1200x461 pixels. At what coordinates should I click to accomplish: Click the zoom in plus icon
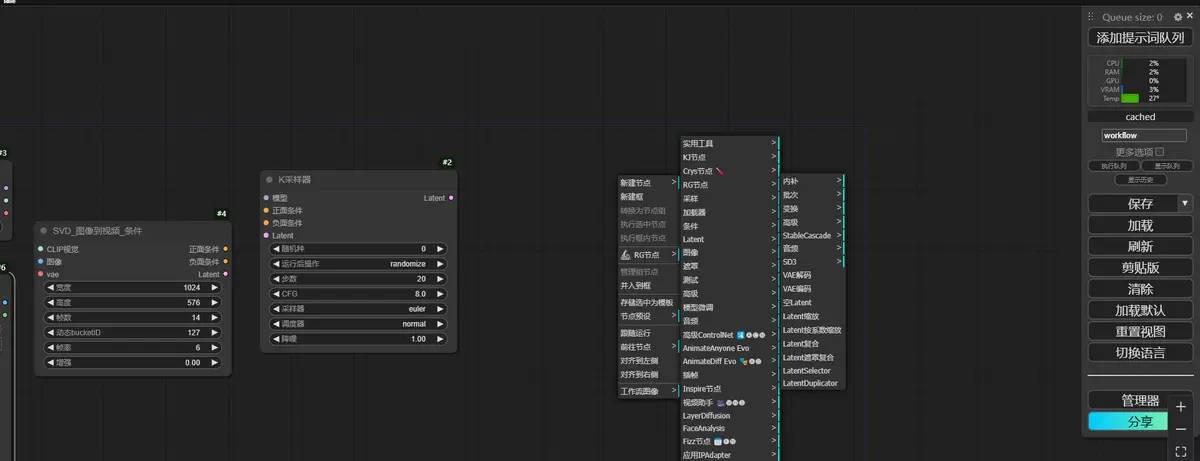tap(1181, 407)
